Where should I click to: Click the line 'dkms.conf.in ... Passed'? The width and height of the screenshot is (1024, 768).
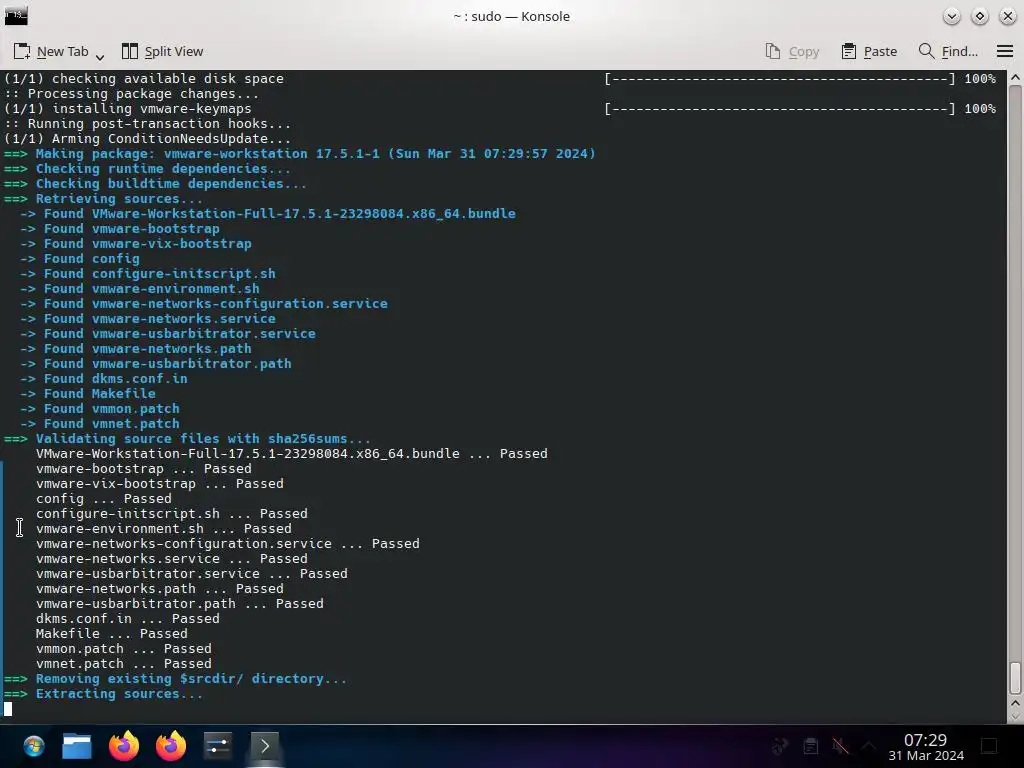point(127,618)
